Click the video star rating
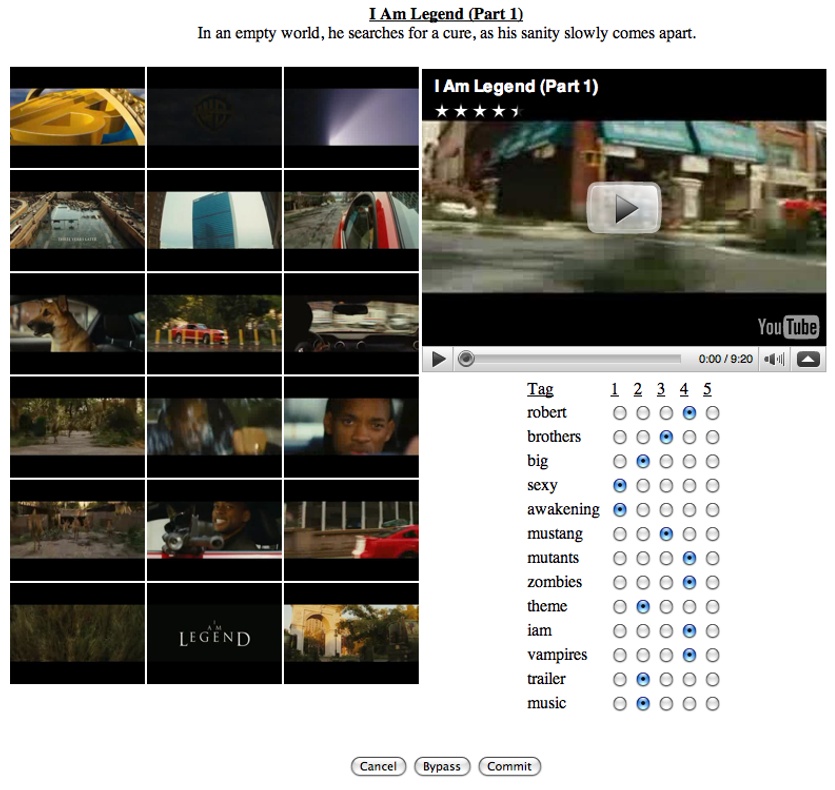835x790 pixels. [x=478, y=111]
